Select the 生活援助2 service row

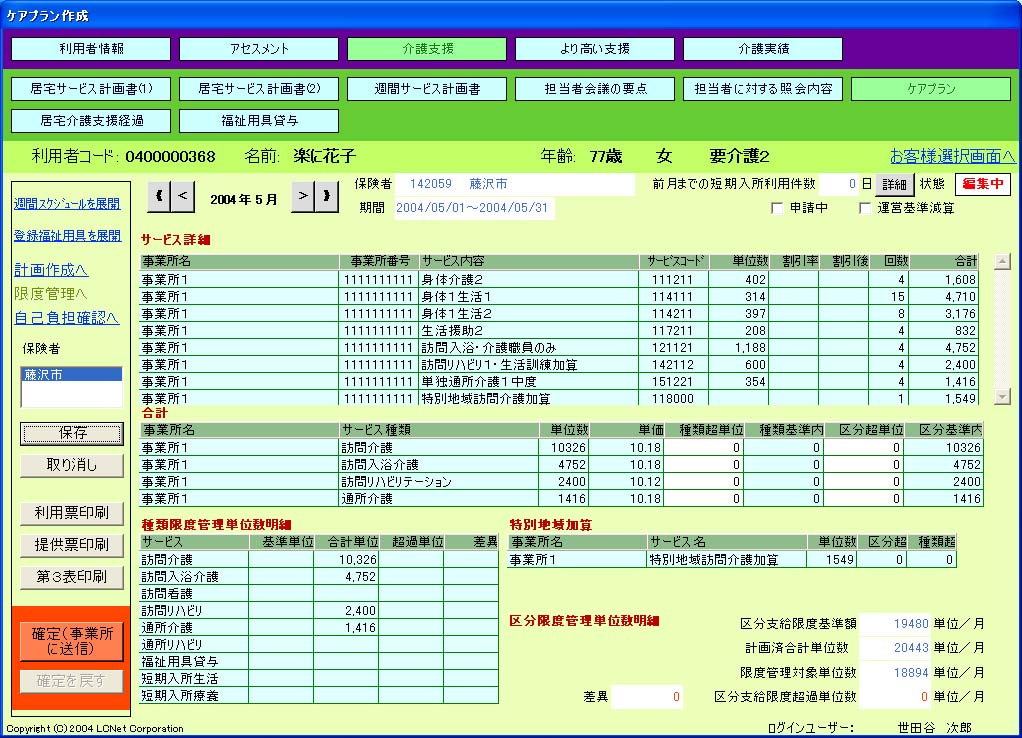tap(558, 331)
